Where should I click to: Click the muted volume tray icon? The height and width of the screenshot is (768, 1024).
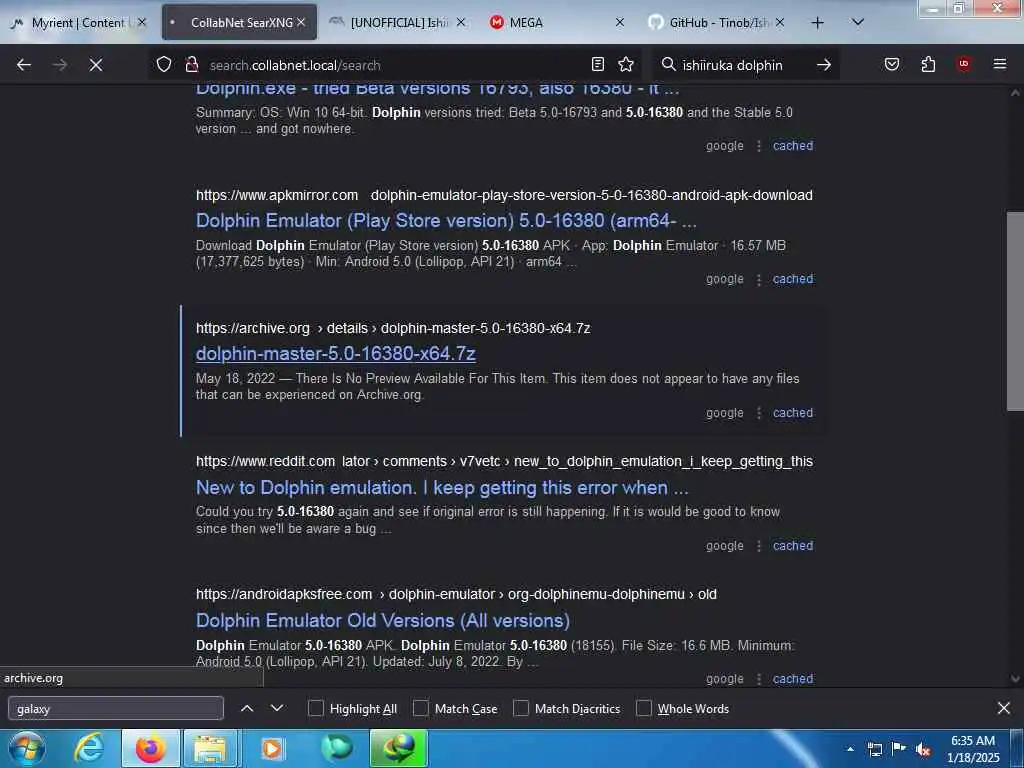[x=923, y=749]
